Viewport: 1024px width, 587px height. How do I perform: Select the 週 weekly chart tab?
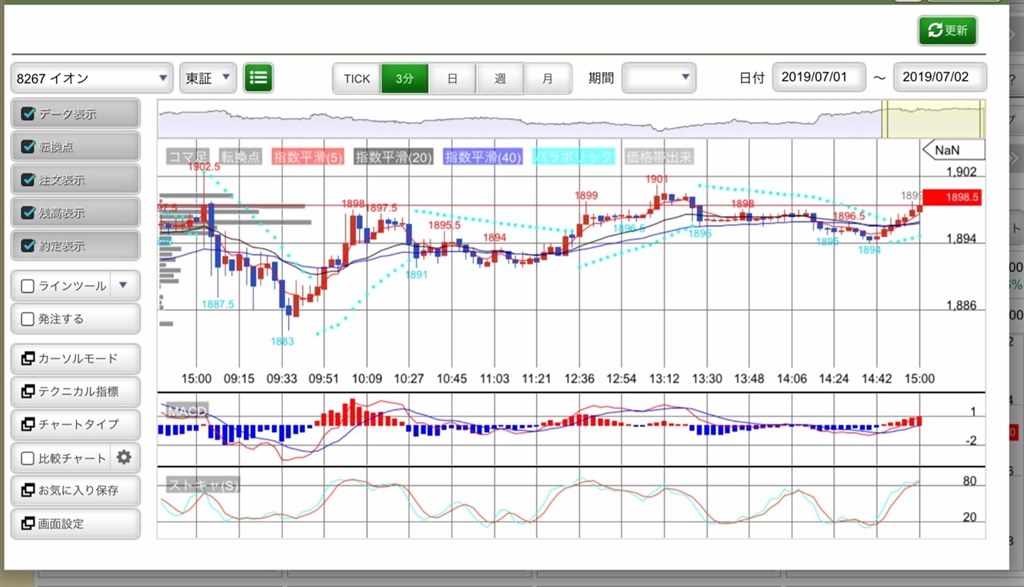coord(500,78)
